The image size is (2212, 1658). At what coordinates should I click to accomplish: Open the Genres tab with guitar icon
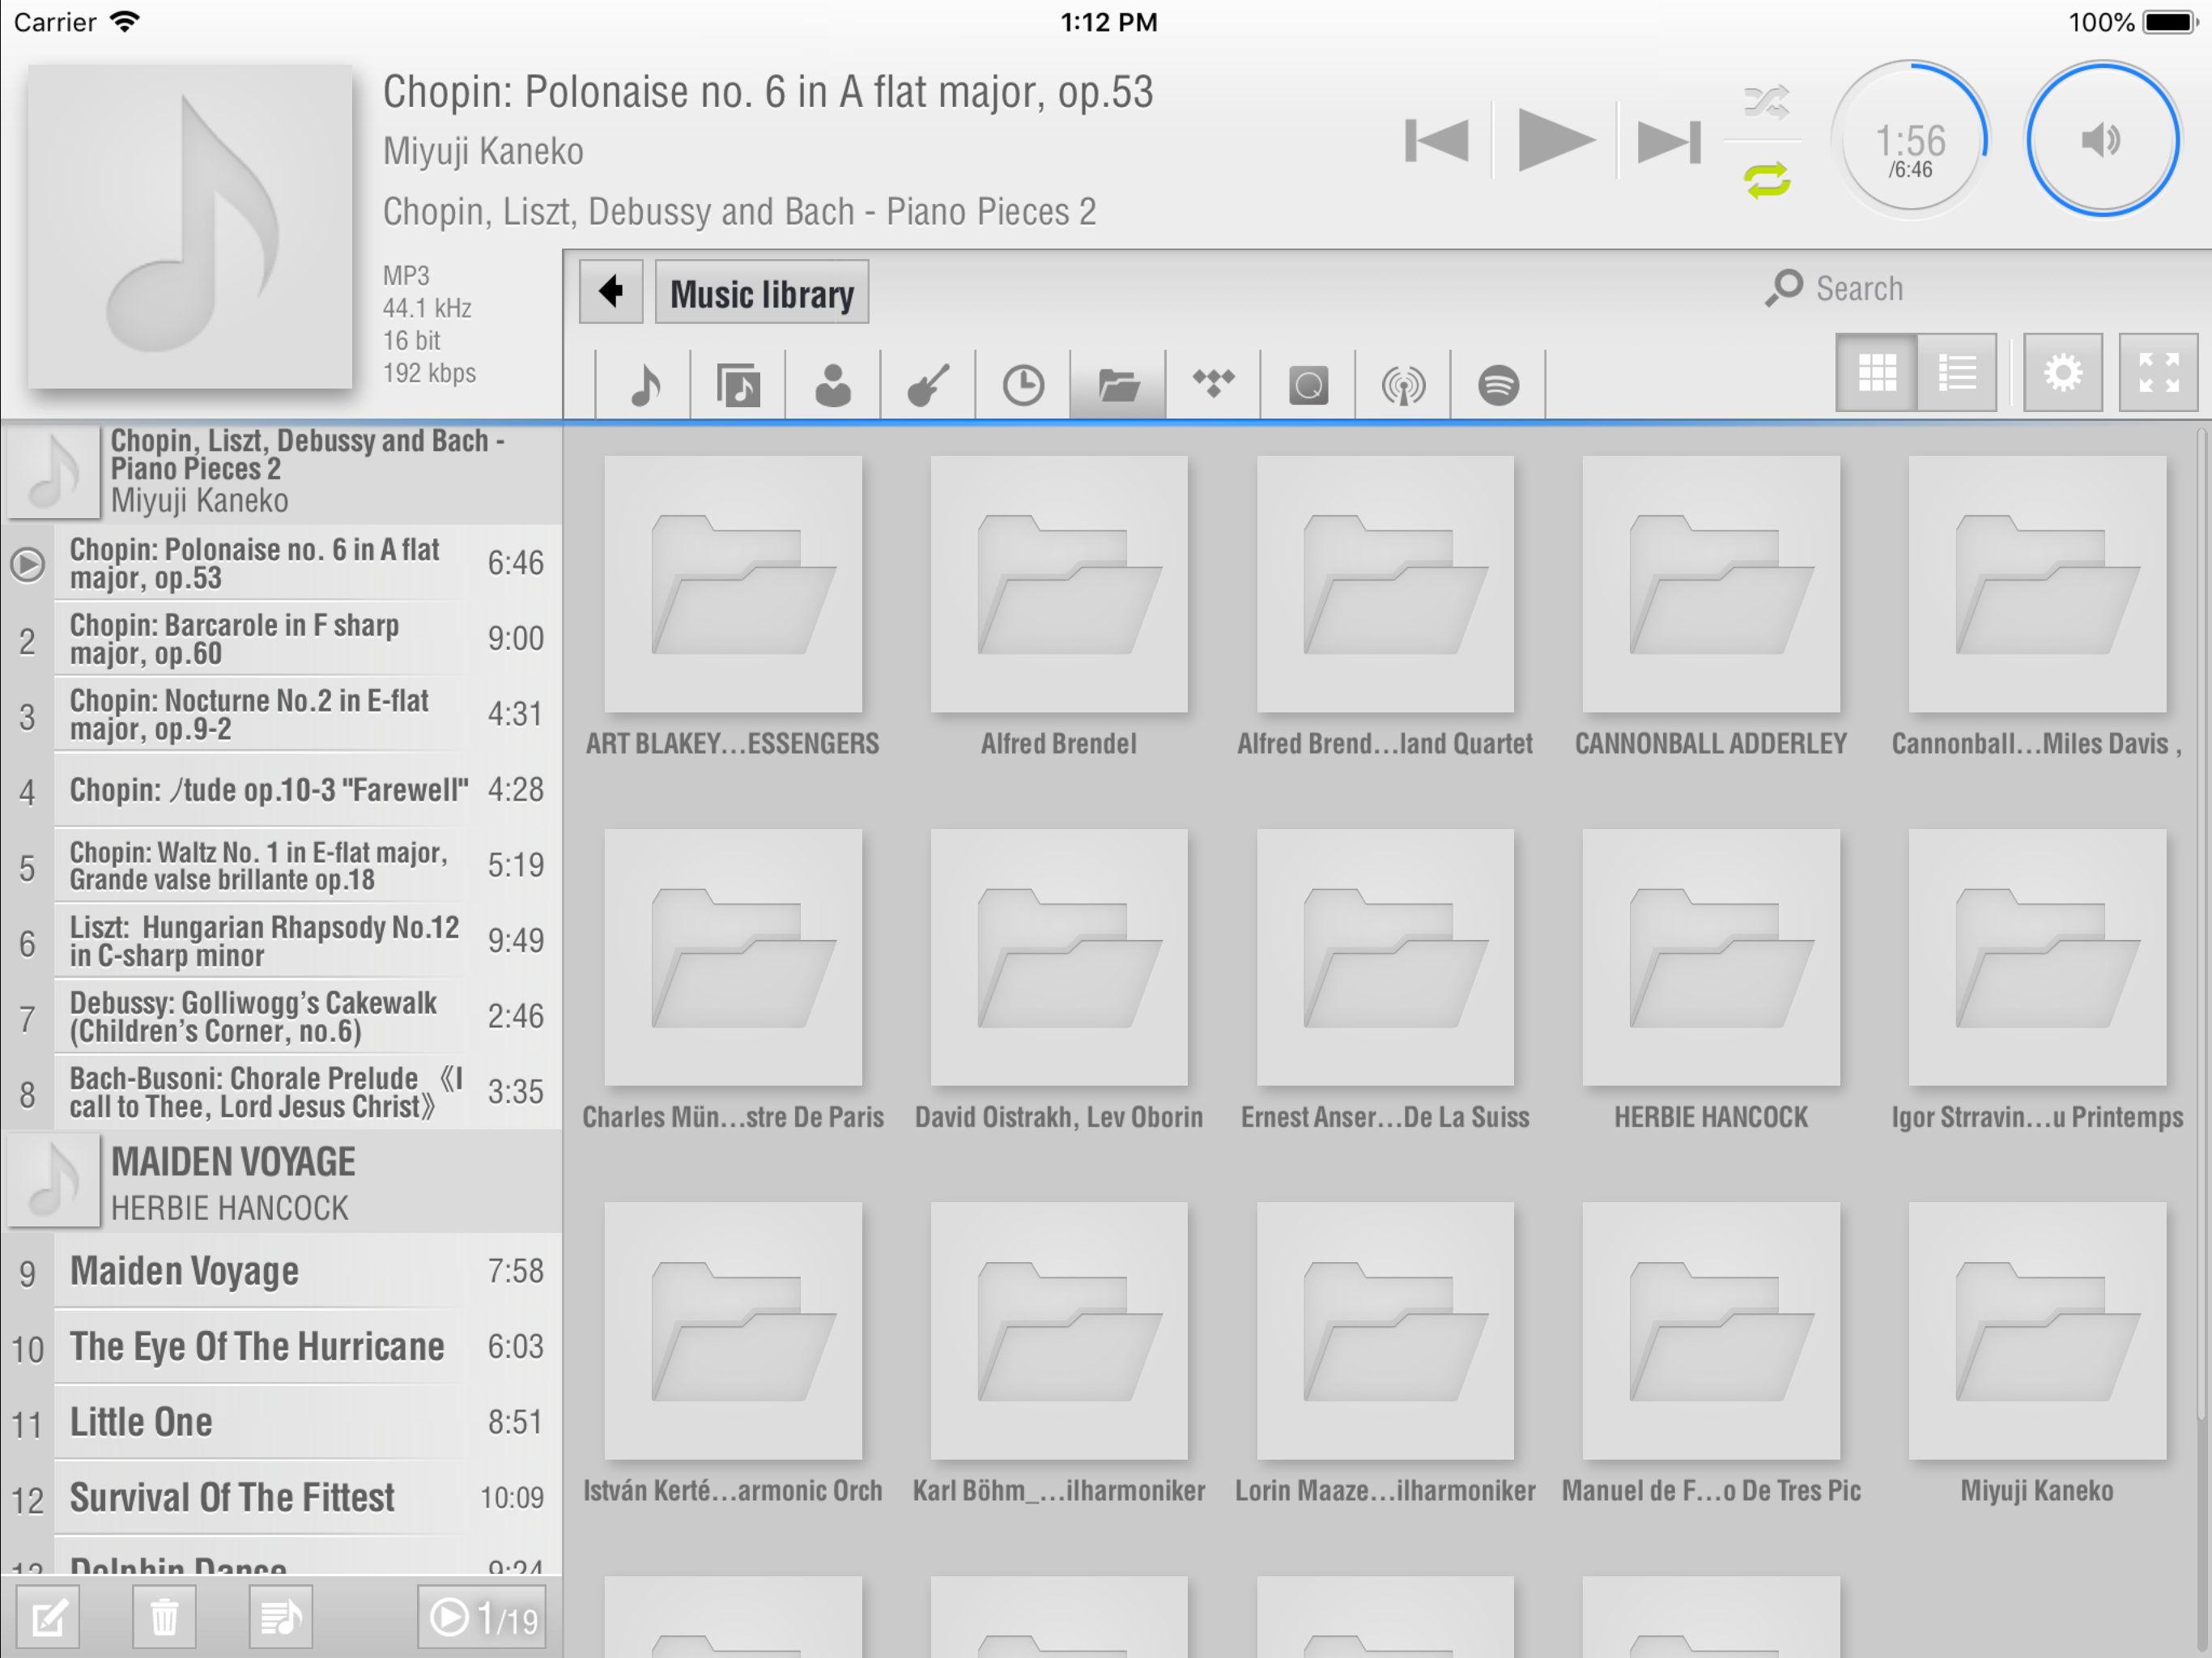pos(928,385)
